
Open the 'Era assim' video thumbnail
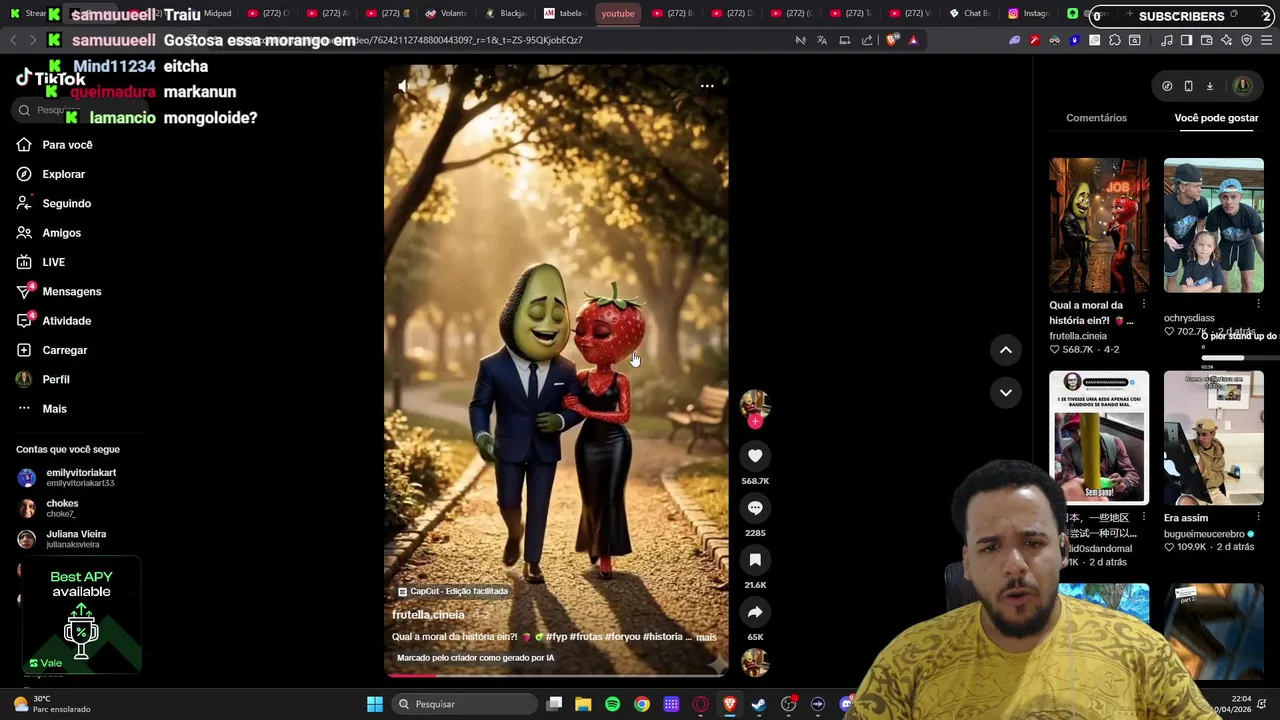click(1213, 438)
